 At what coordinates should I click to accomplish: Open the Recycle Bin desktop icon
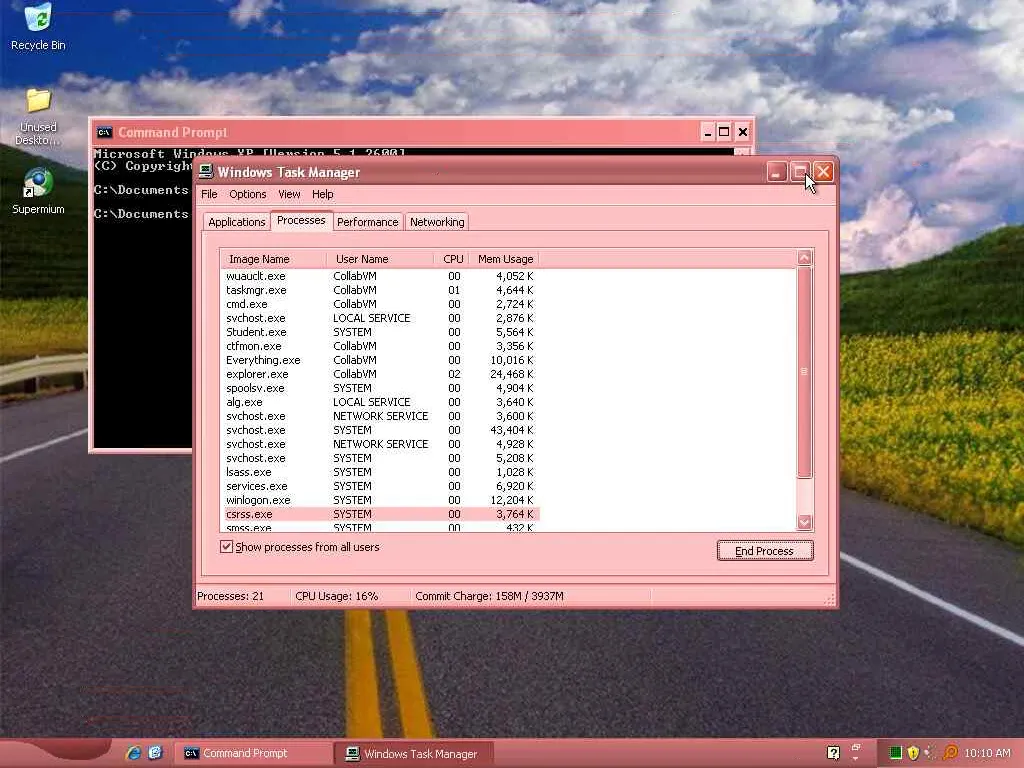tap(38, 26)
